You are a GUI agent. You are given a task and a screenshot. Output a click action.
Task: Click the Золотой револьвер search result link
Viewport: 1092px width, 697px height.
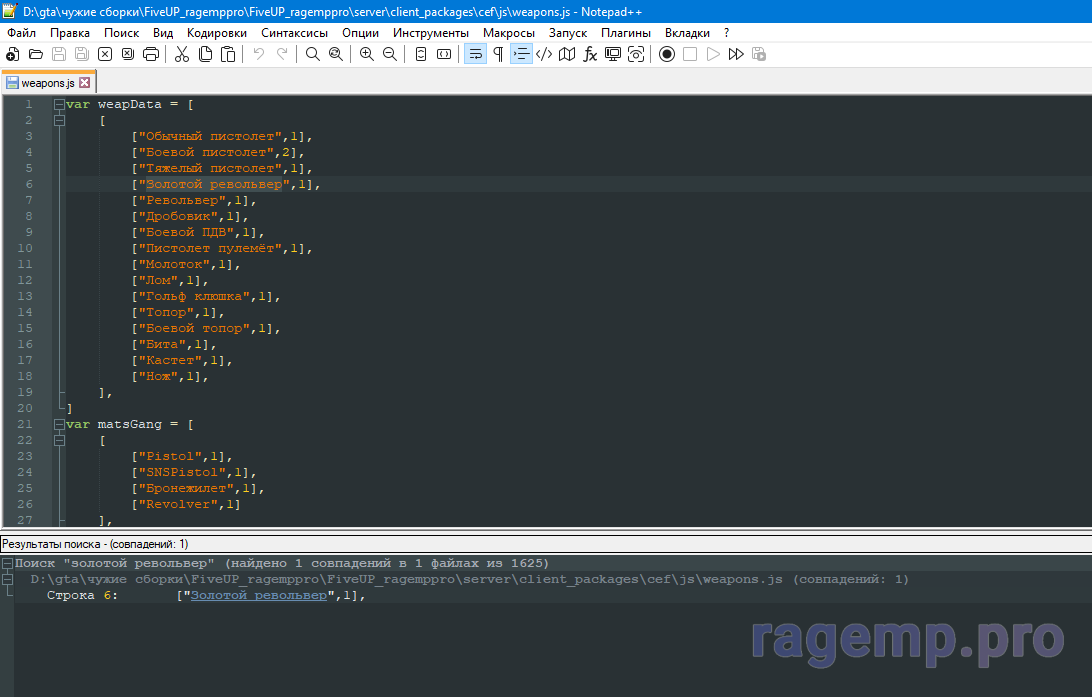point(259,595)
